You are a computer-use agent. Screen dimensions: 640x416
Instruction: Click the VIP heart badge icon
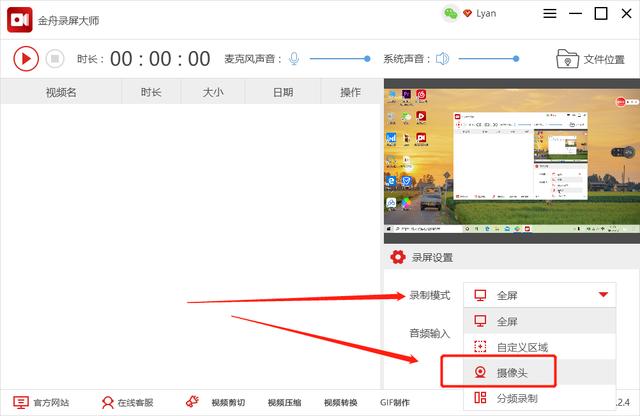coord(468,13)
